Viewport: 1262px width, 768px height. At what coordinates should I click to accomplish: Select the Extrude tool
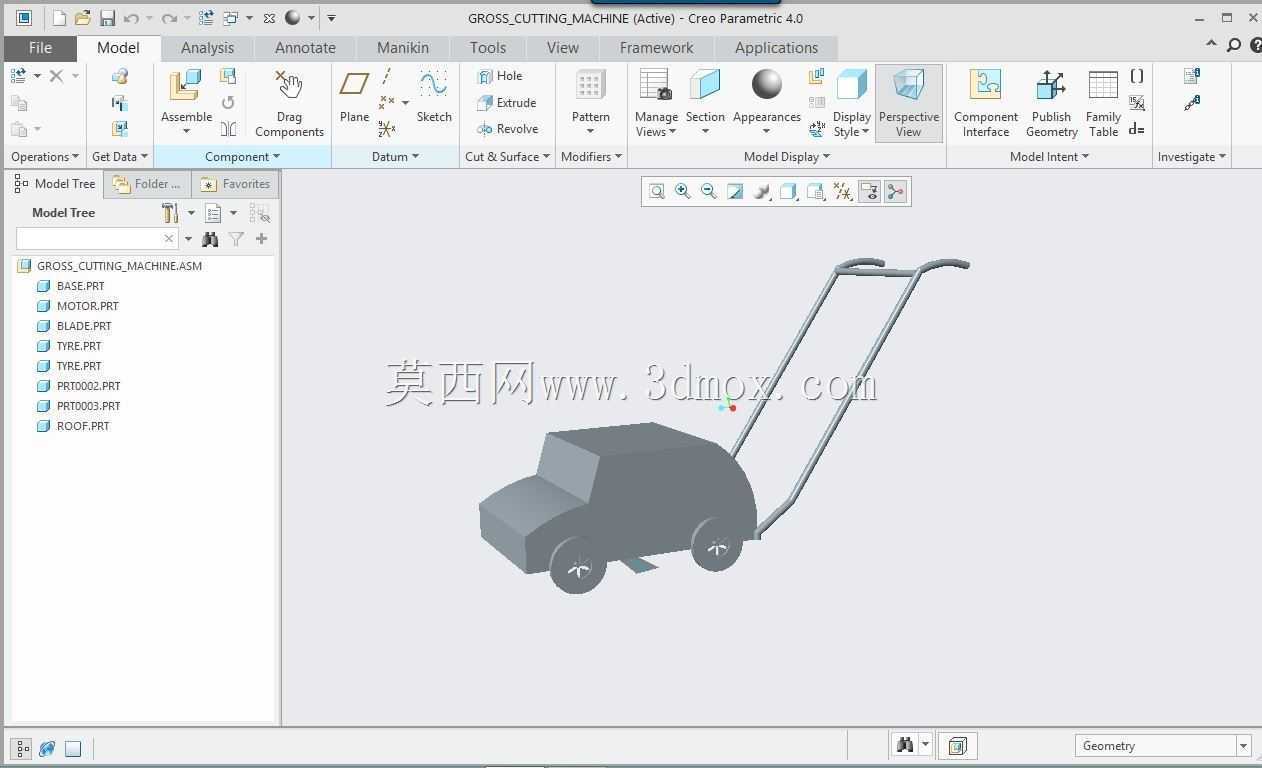pos(507,102)
